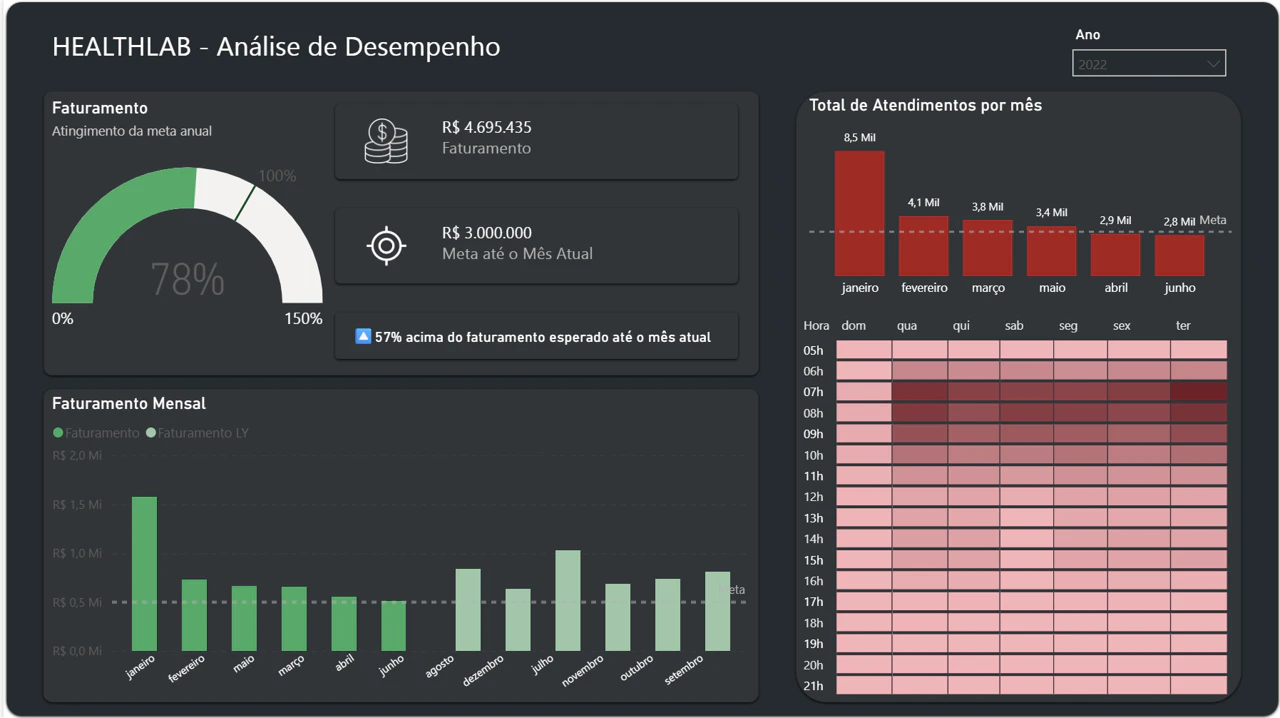Click the sab column header

tap(1015, 326)
